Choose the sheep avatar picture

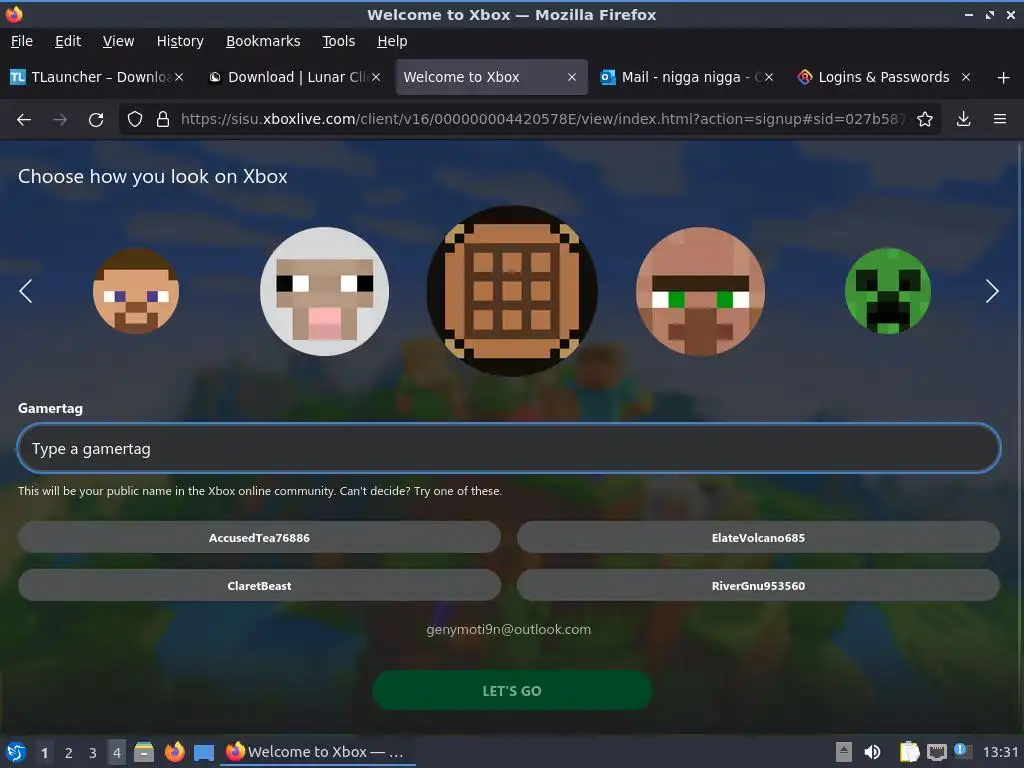pyautogui.click(x=325, y=291)
